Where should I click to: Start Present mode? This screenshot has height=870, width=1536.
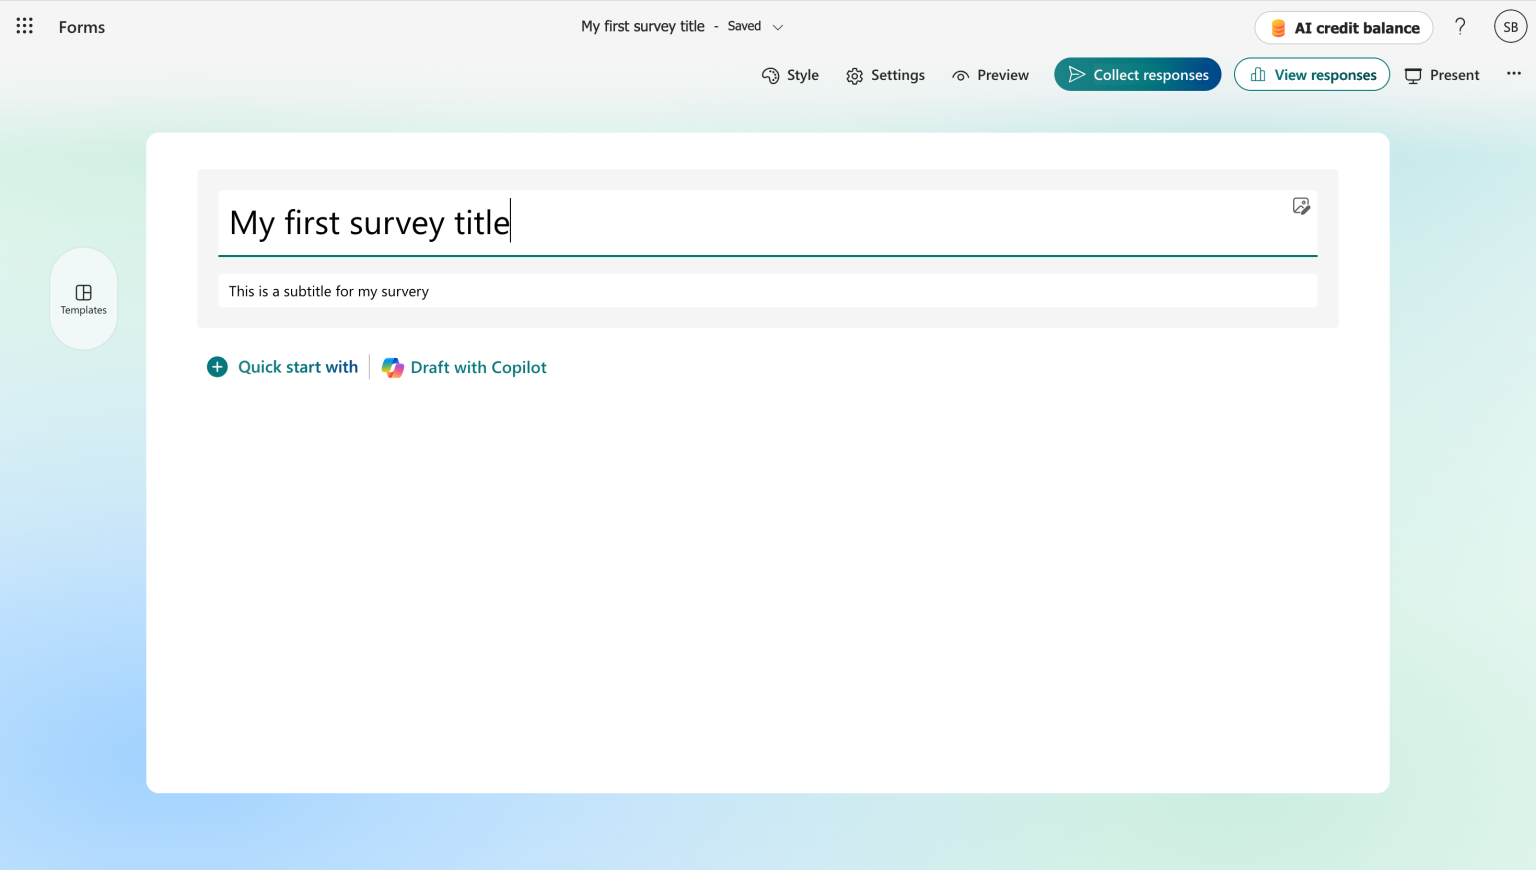[x=1442, y=75]
